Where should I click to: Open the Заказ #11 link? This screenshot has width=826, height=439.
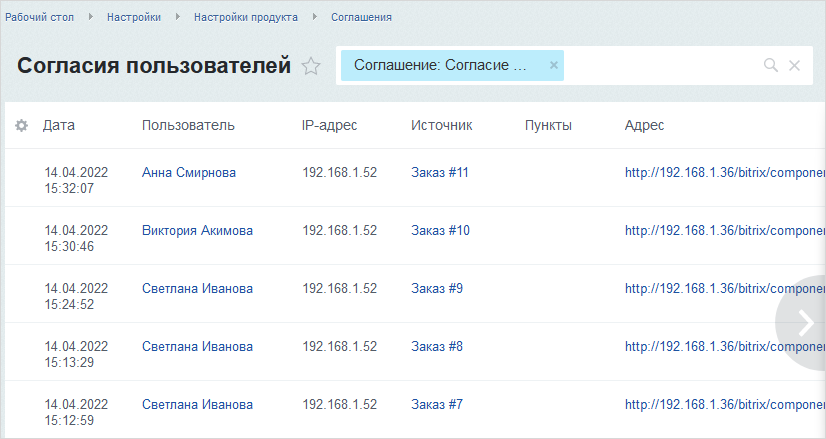[x=440, y=173]
